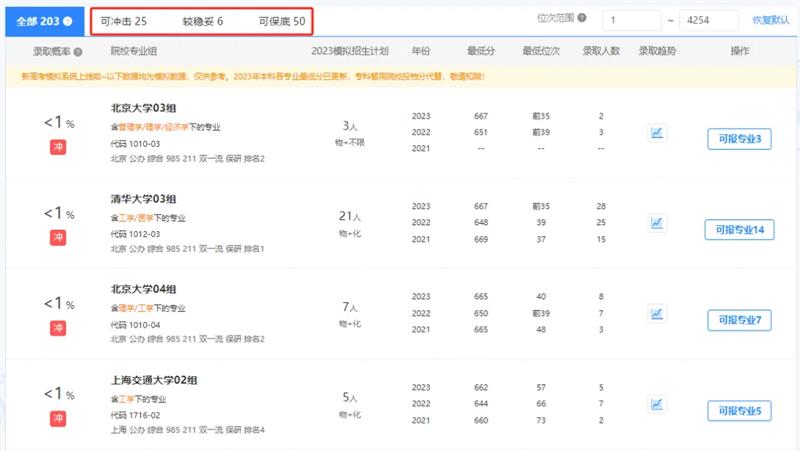Screen dimensions: 800x451
Task: Open admission trend chart for 清华大学03组
Action: pyautogui.click(x=657, y=222)
